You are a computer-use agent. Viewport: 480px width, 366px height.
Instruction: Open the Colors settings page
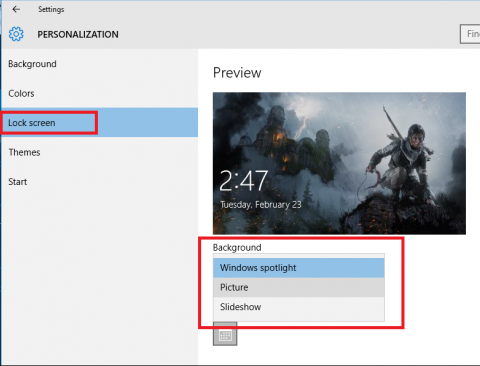pos(99,93)
